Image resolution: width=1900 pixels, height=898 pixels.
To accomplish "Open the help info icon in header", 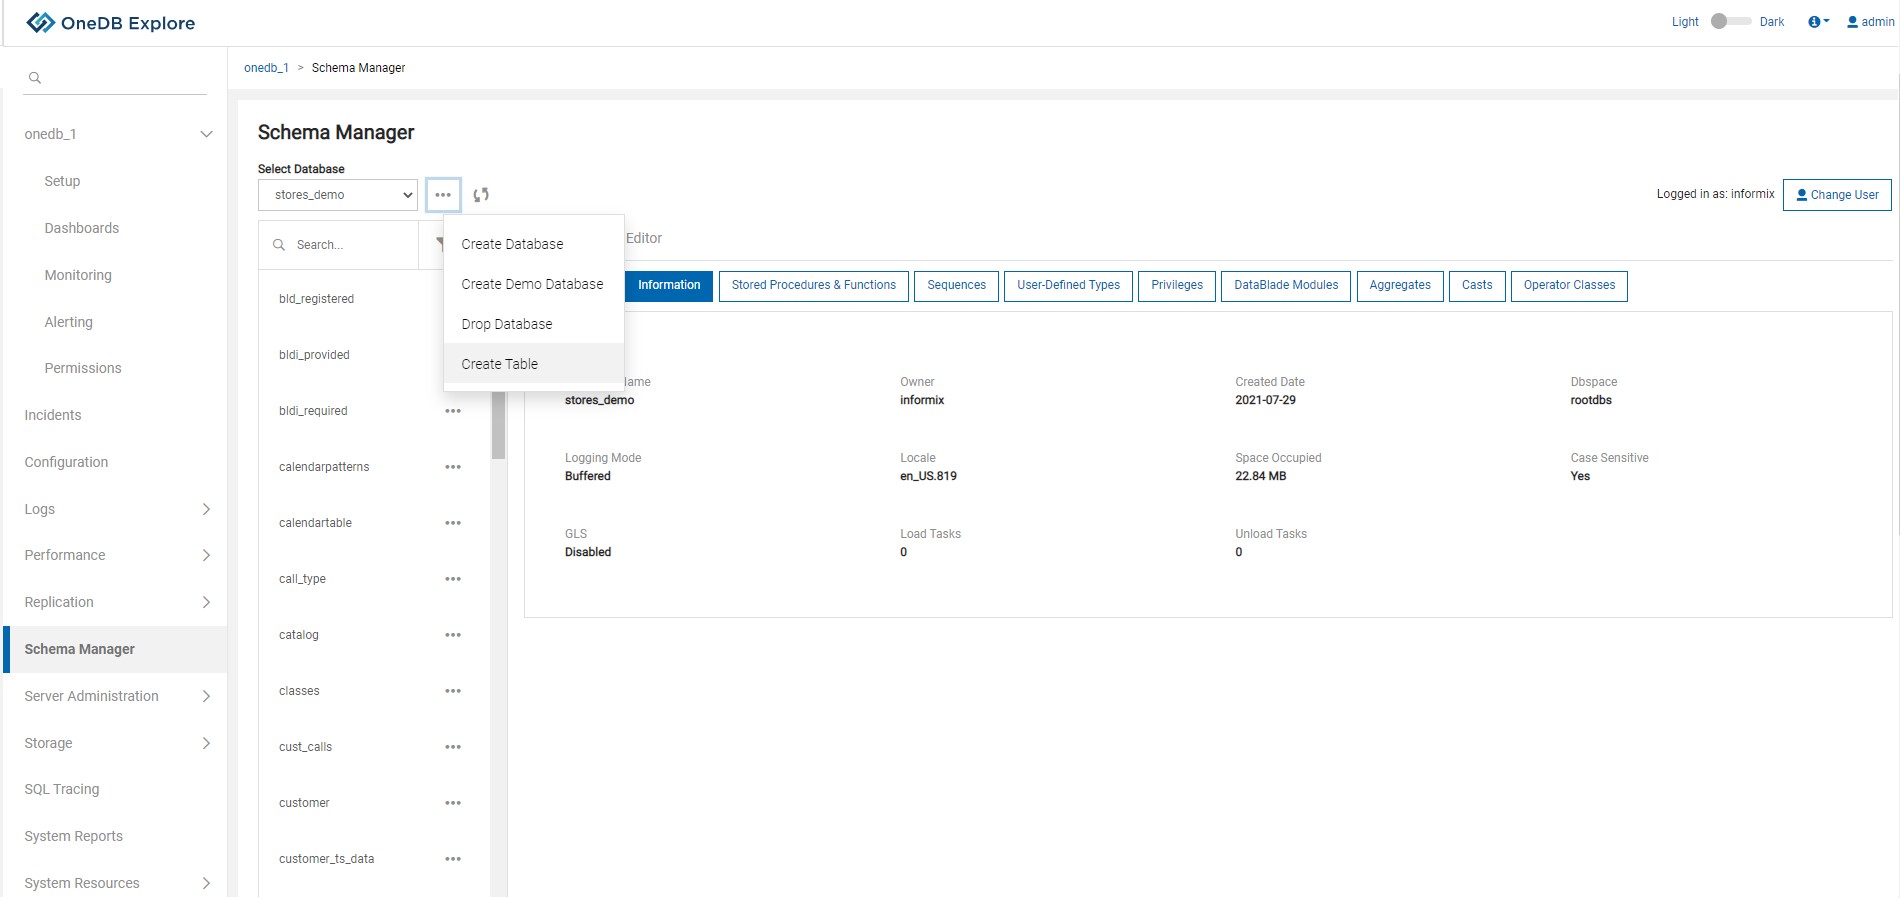I will [x=1817, y=22].
